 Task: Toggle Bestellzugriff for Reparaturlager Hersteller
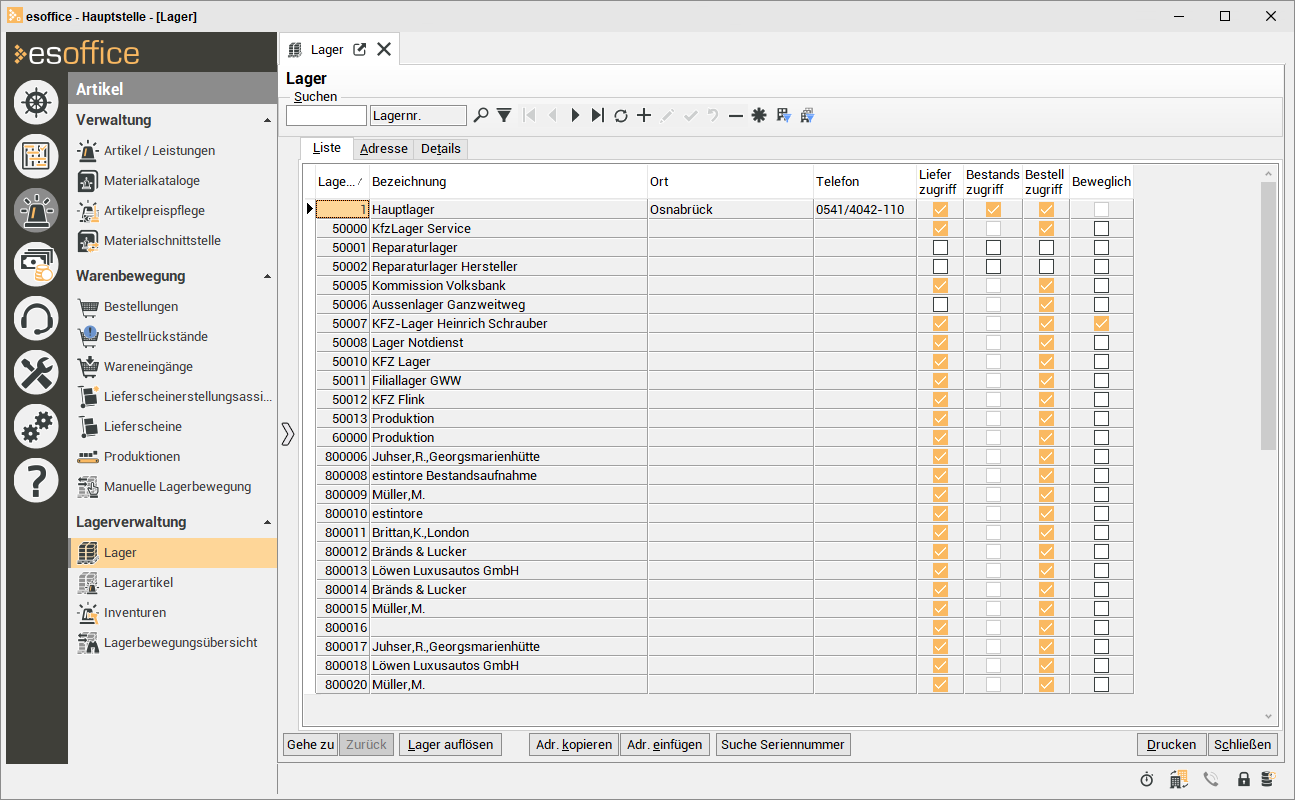click(1046, 267)
